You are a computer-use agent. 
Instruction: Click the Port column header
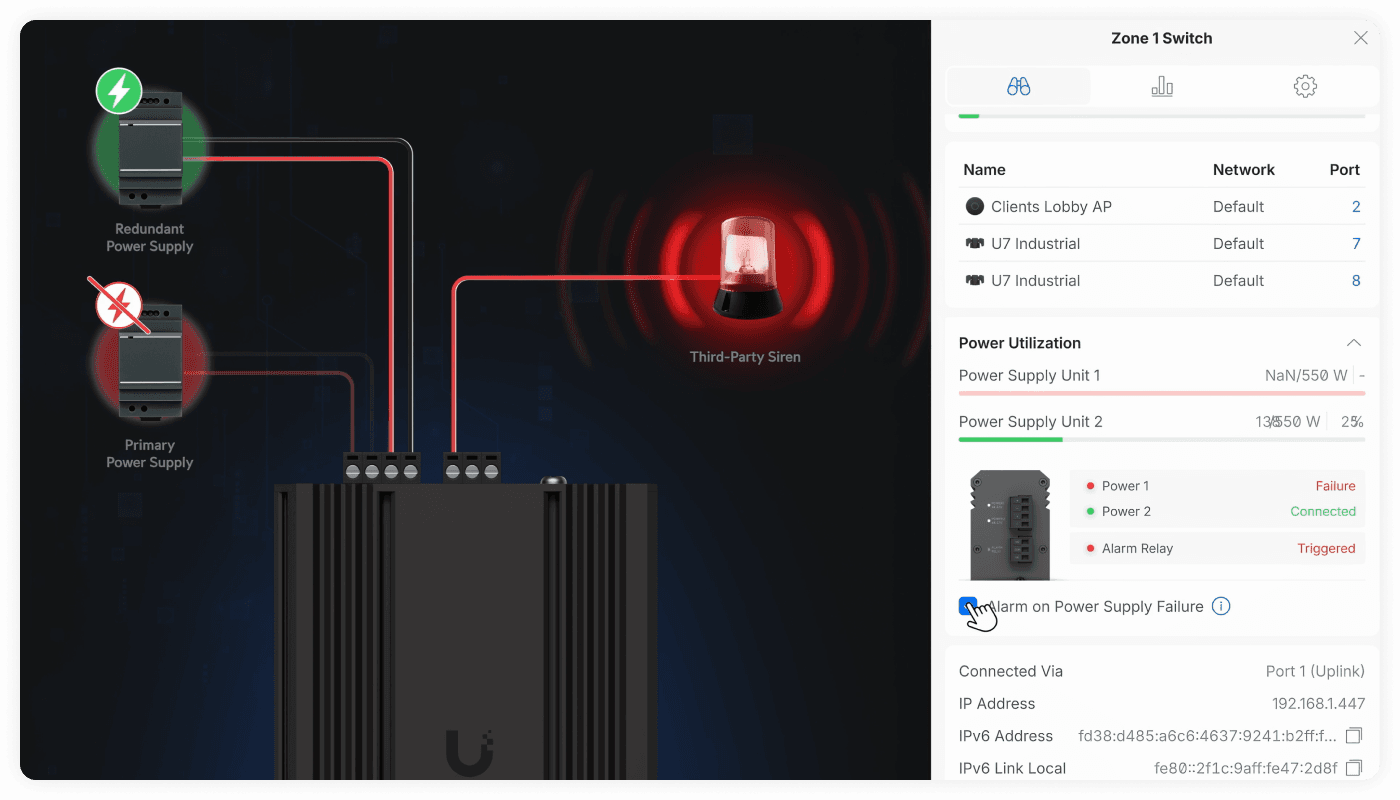1345,170
